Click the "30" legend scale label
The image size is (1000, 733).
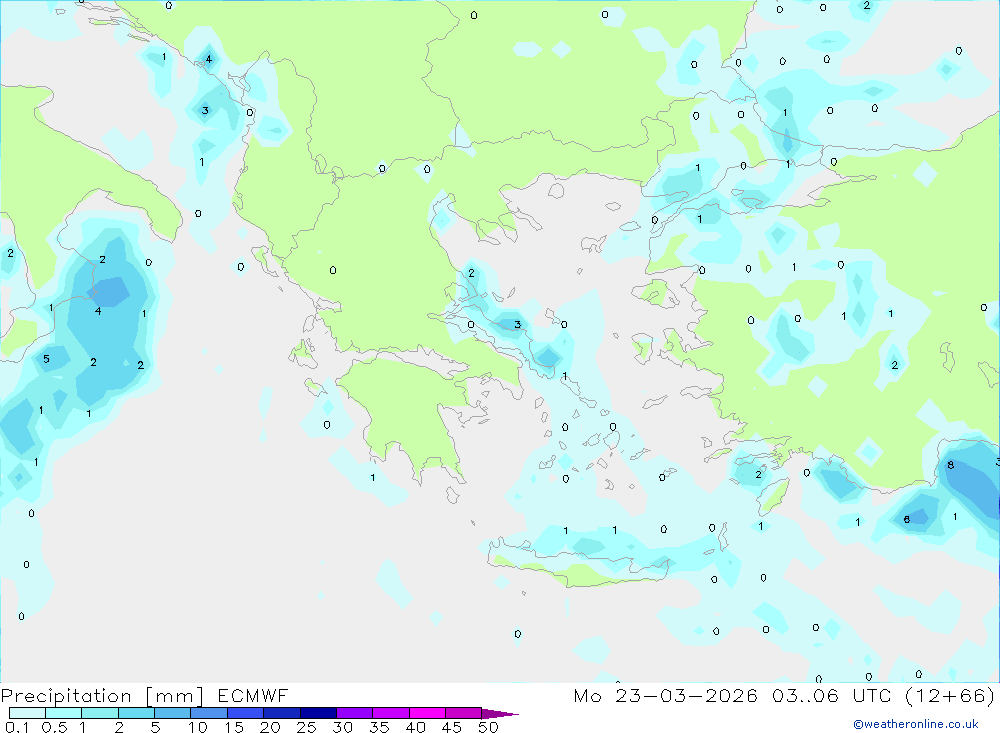pyautogui.click(x=342, y=727)
